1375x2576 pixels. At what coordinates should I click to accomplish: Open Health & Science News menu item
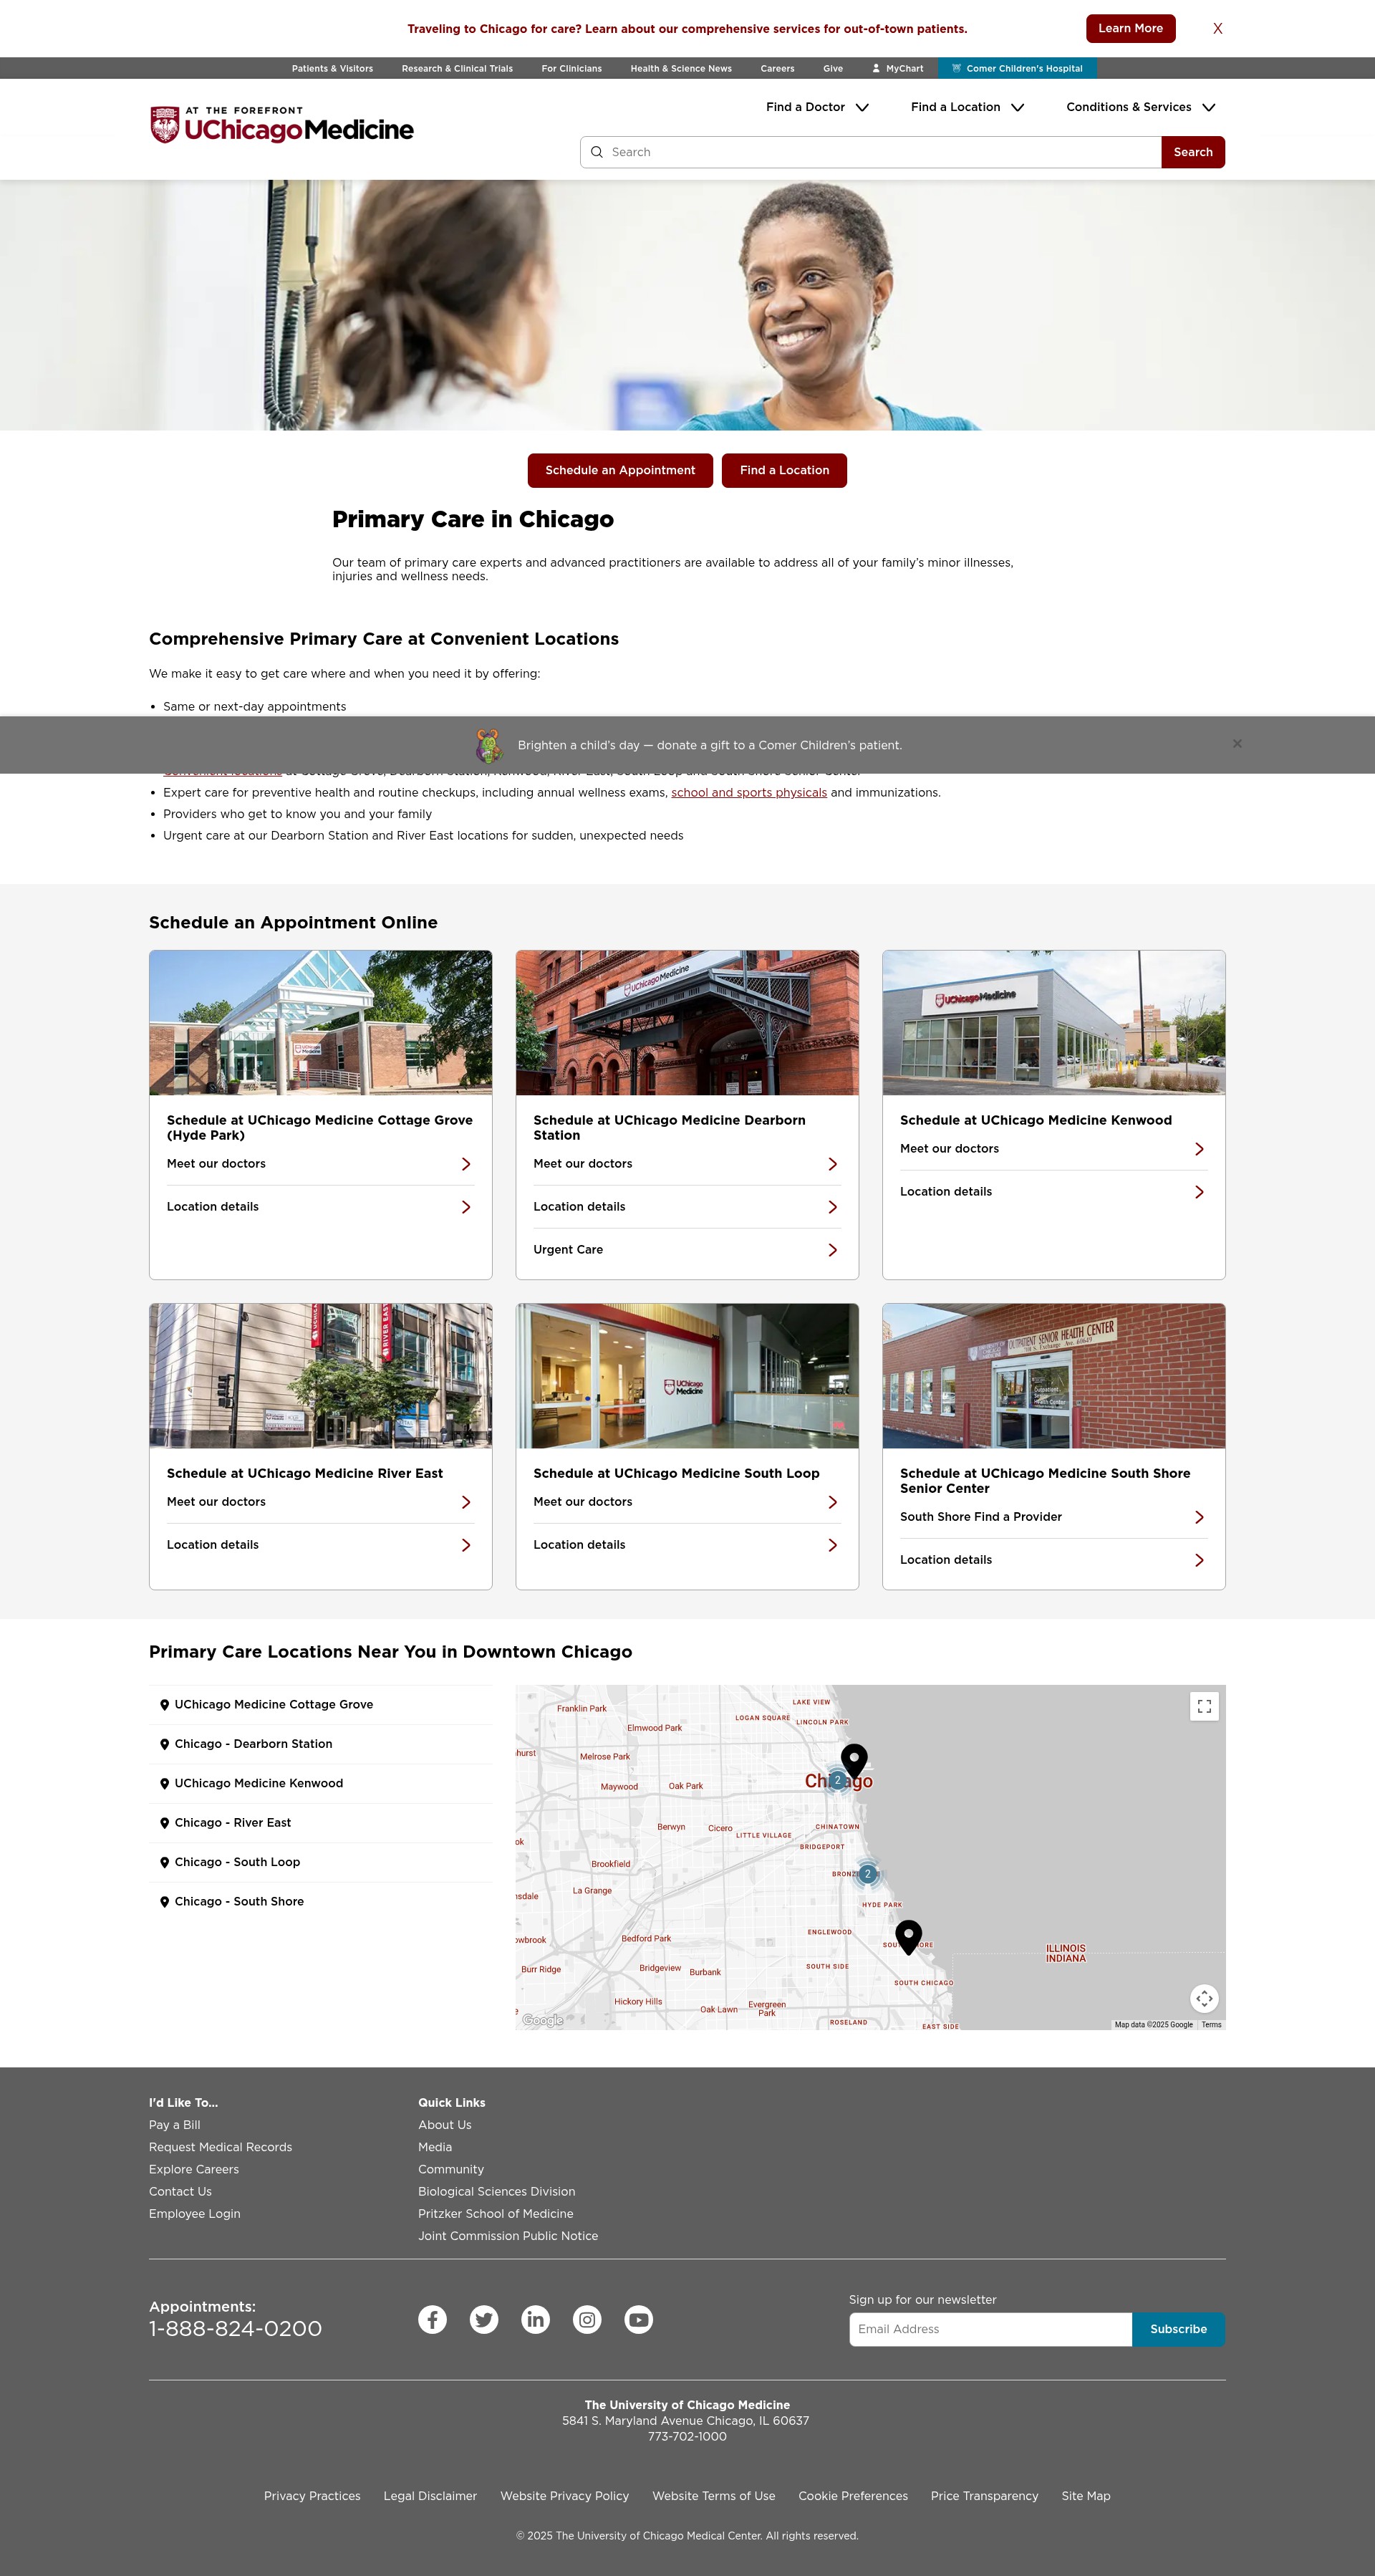pos(681,68)
